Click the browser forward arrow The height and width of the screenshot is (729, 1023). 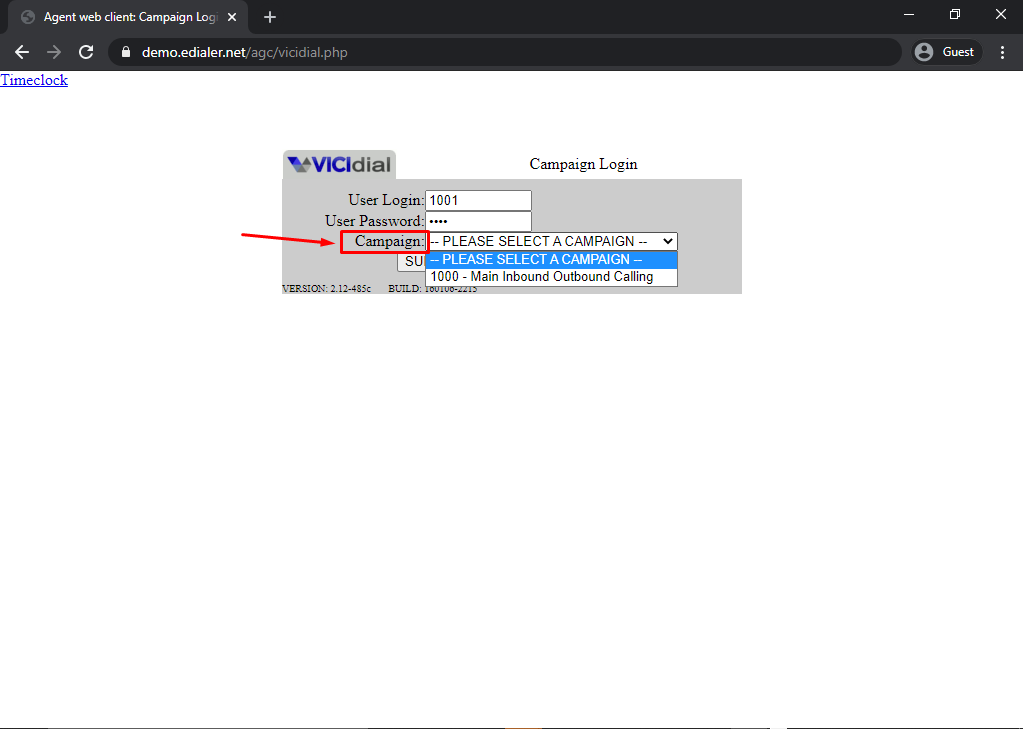[54, 52]
